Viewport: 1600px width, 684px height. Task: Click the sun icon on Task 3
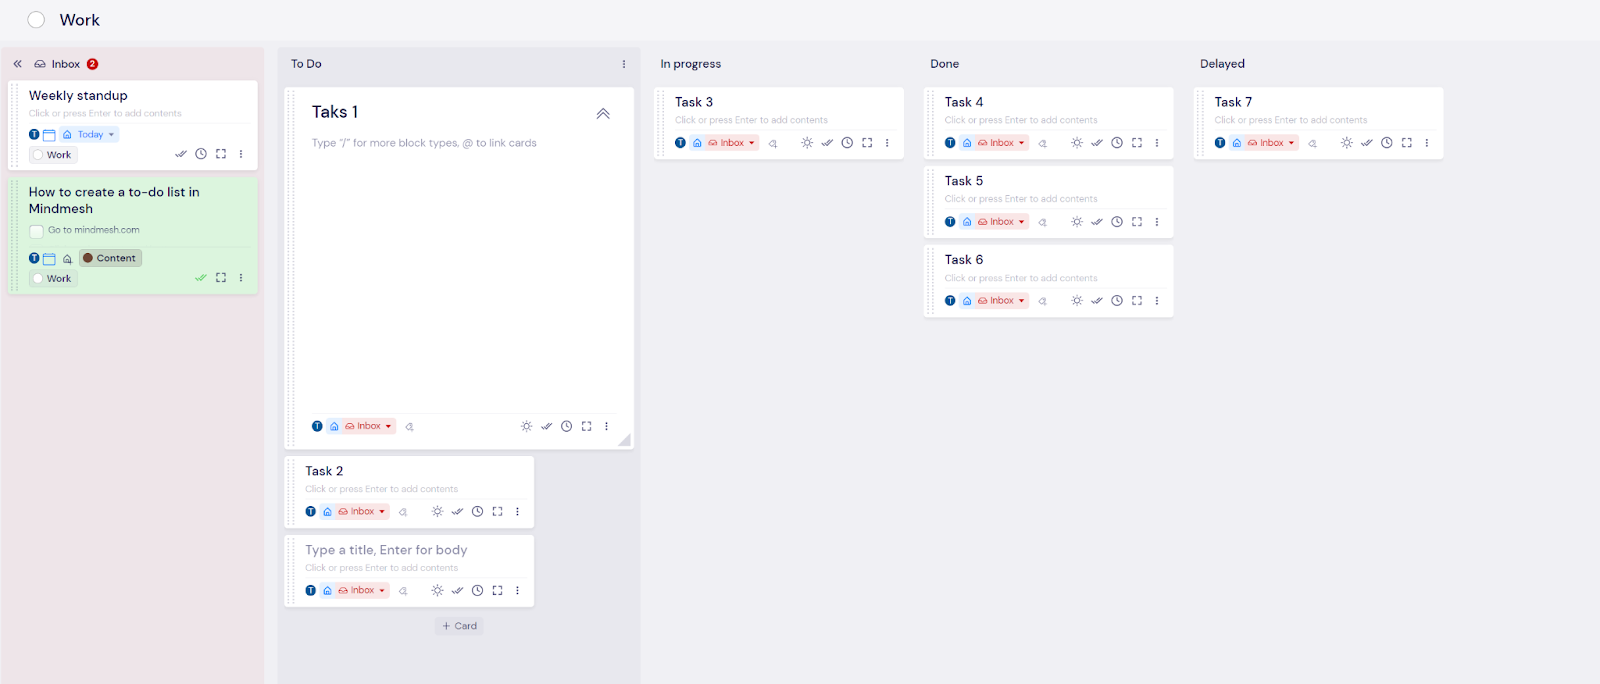807,143
